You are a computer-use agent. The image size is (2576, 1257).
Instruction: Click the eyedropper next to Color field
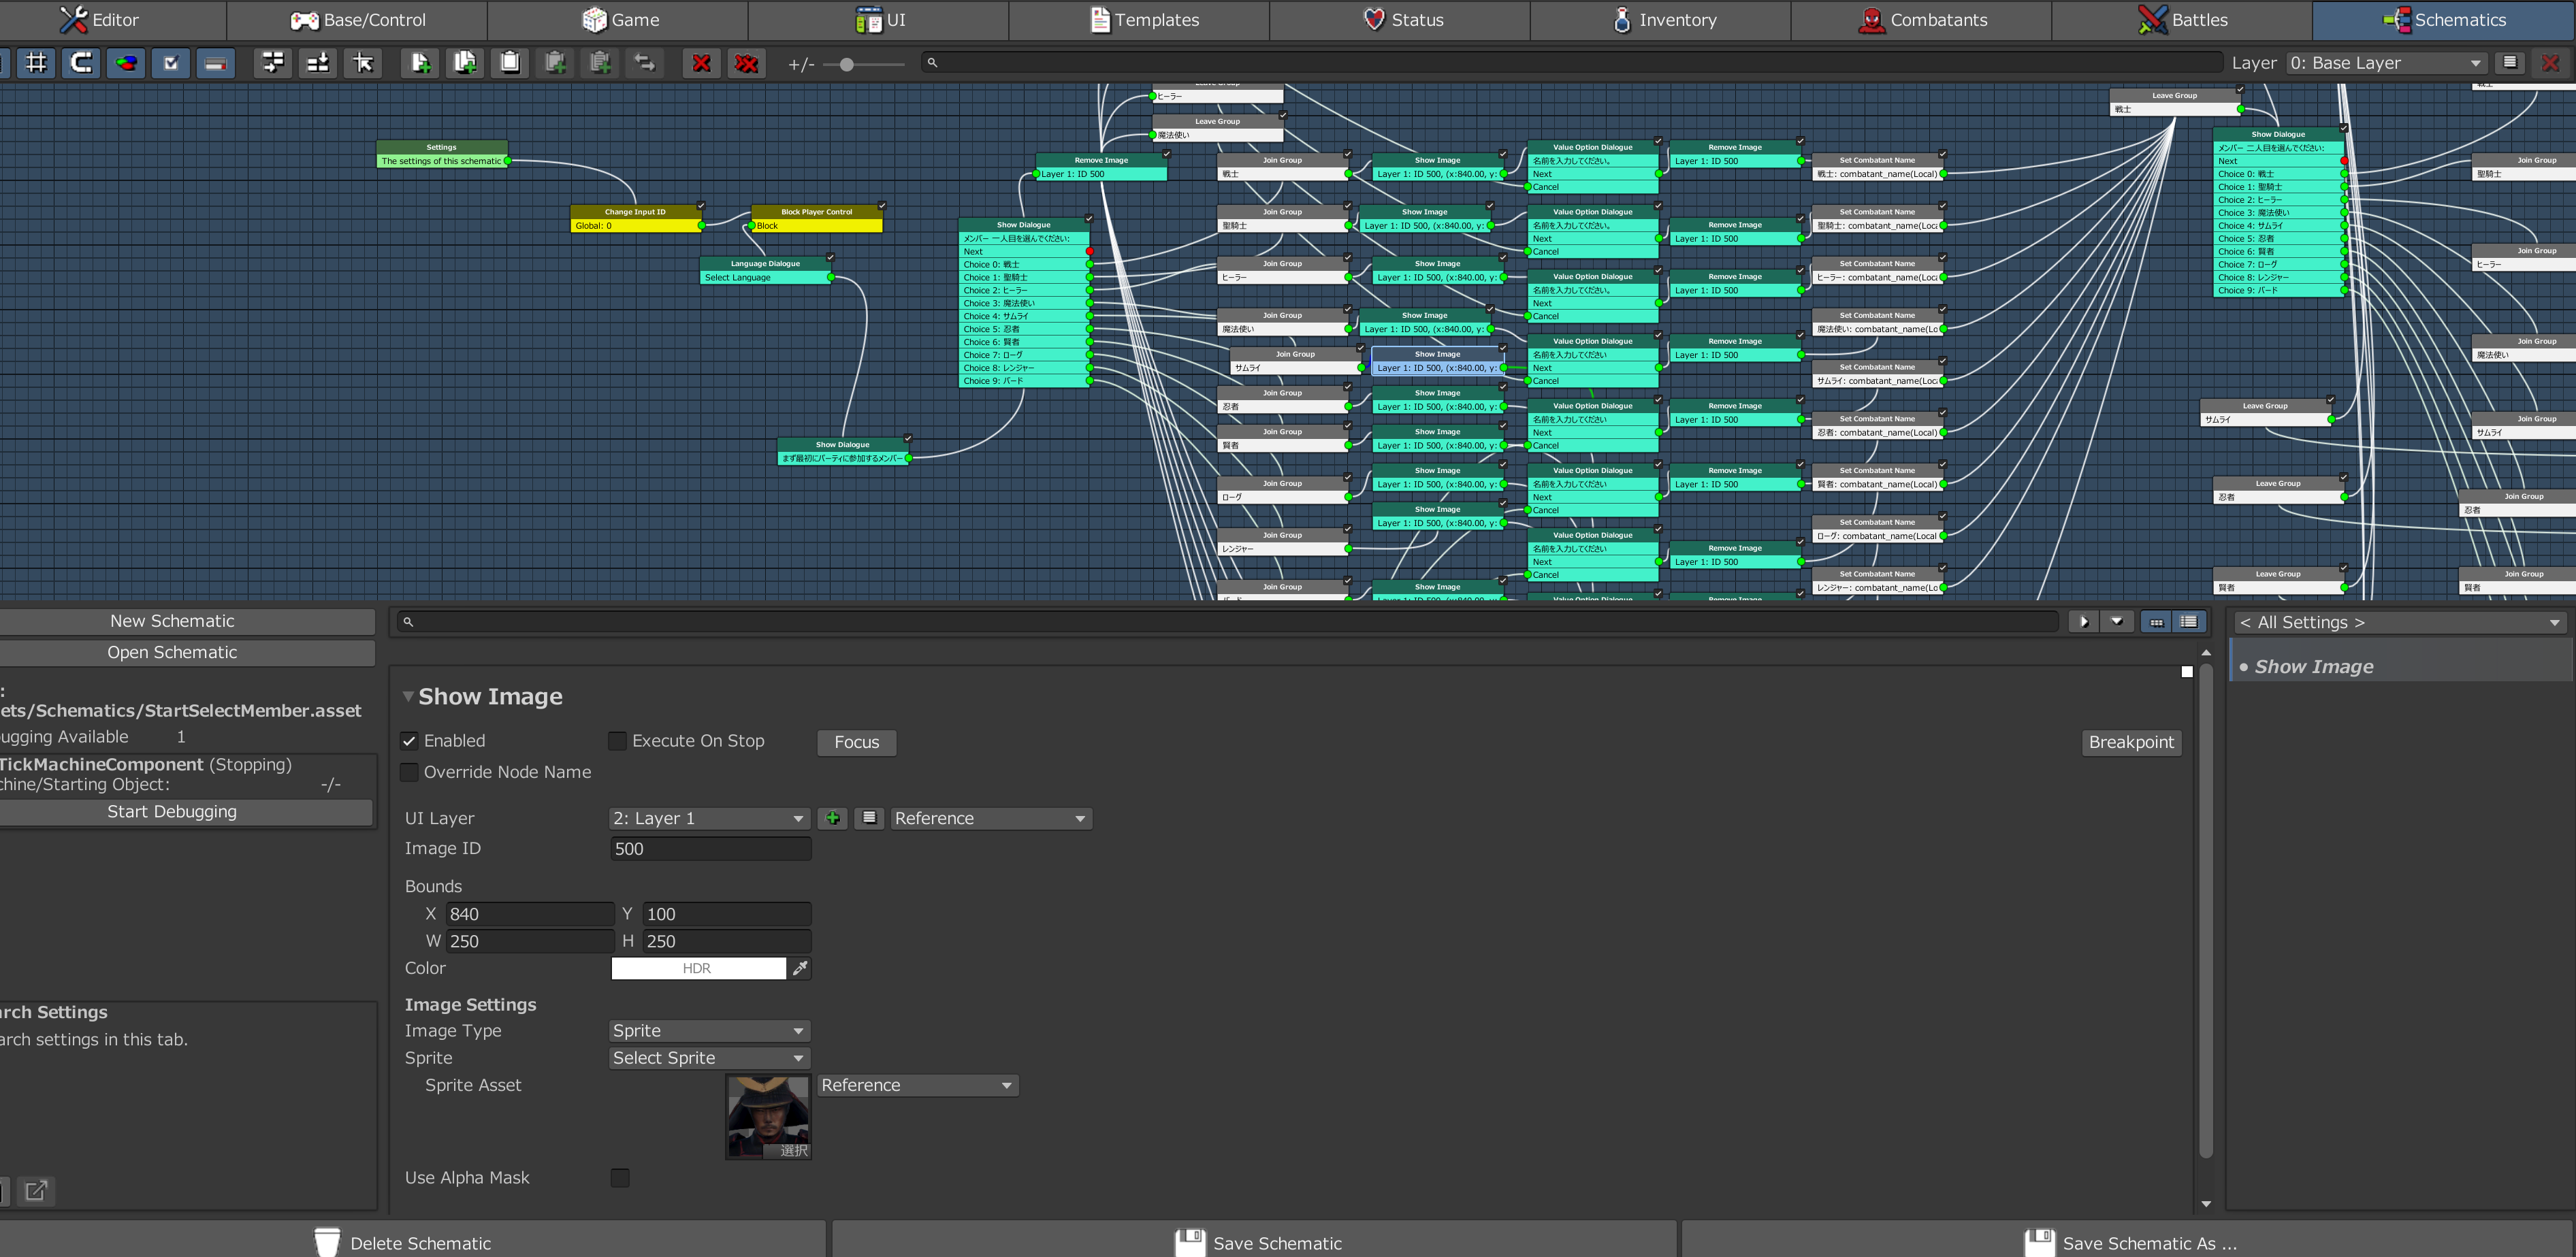tap(800, 968)
